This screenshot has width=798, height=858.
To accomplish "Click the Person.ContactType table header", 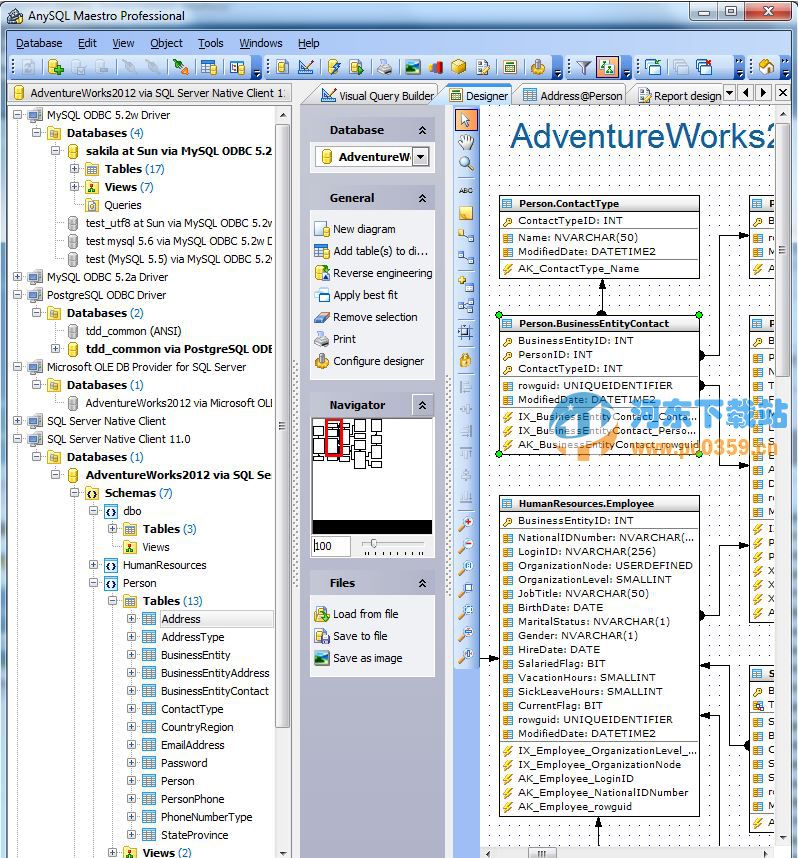I will (x=599, y=204).
